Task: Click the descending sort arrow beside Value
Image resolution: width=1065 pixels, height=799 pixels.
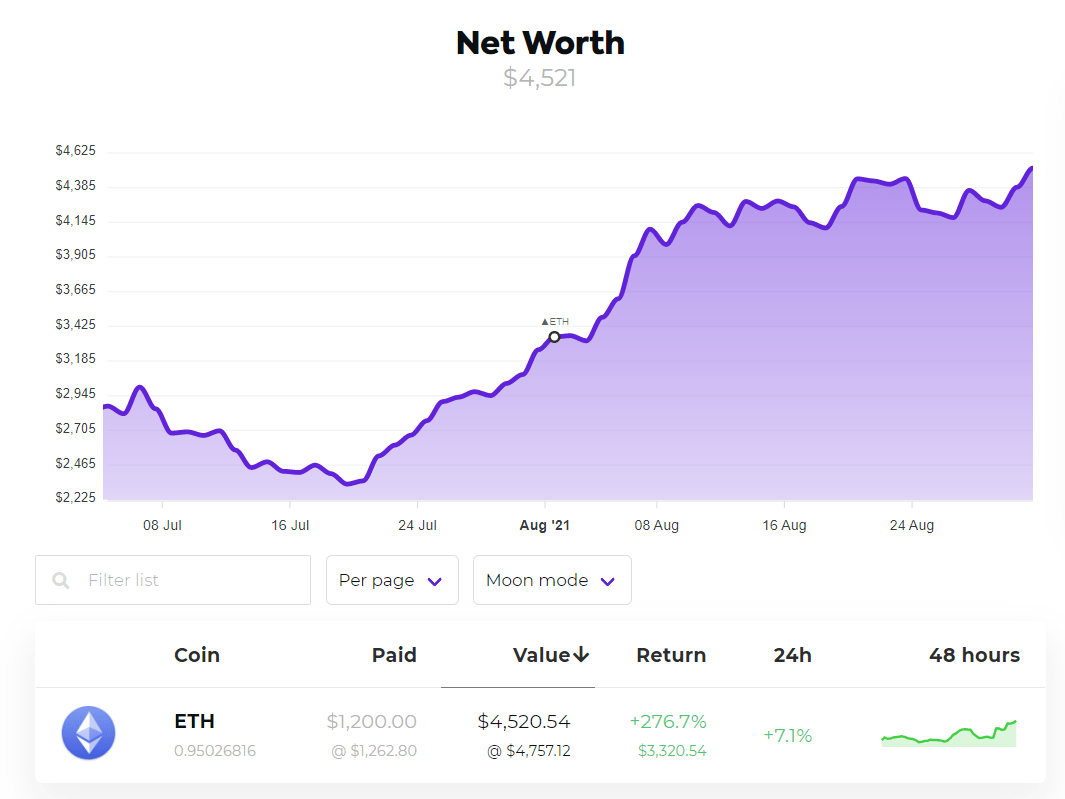Action: [x=582, y=654]
